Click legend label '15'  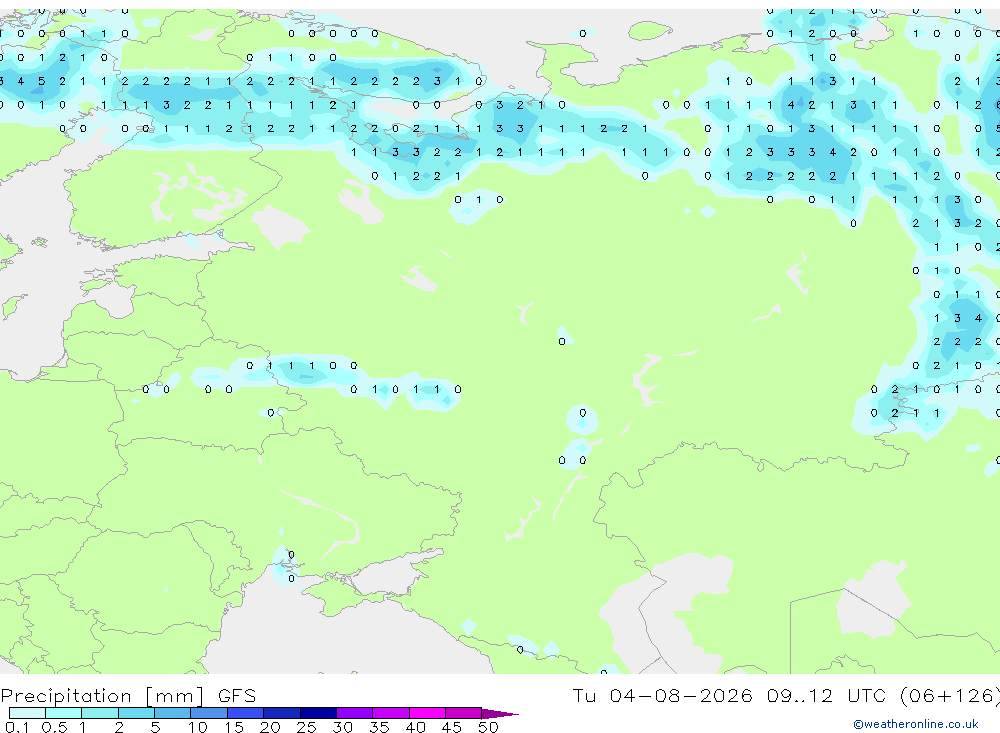point(234,727)
